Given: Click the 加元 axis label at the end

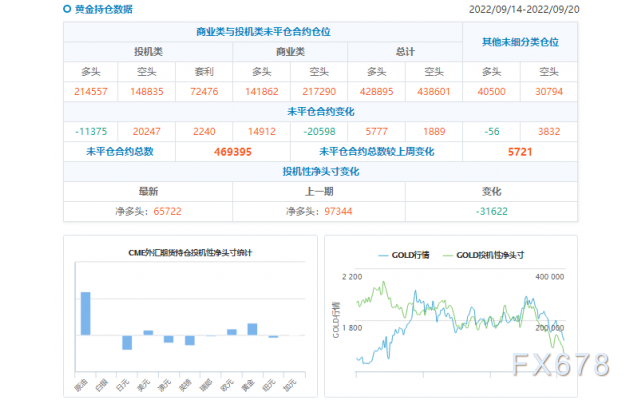Looking at the screenshot, I should click(289, 384).
